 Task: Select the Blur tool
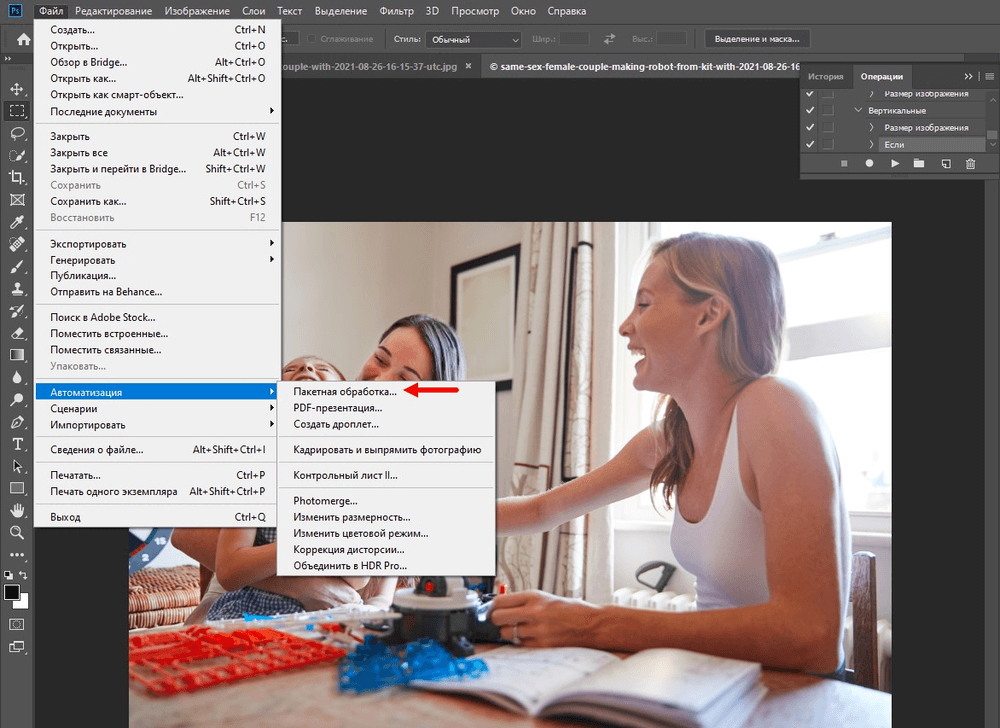click(x=17, y=377)
